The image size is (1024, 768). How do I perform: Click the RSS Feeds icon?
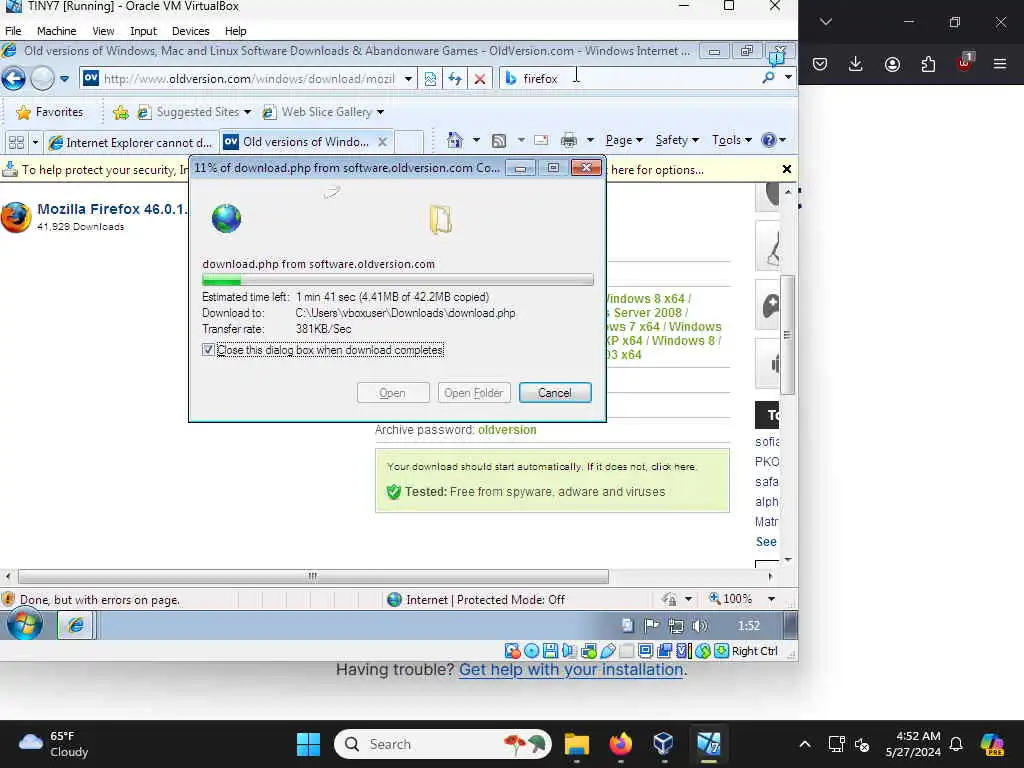point(499,140)
